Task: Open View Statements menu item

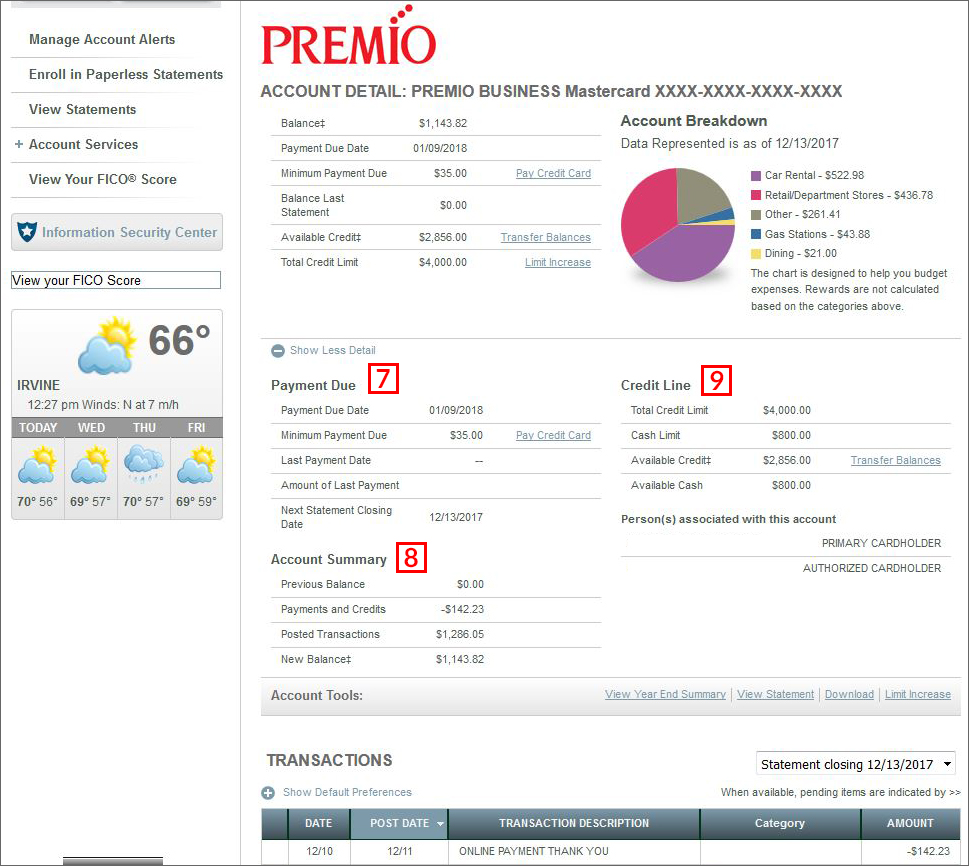Action: [82, 109]
